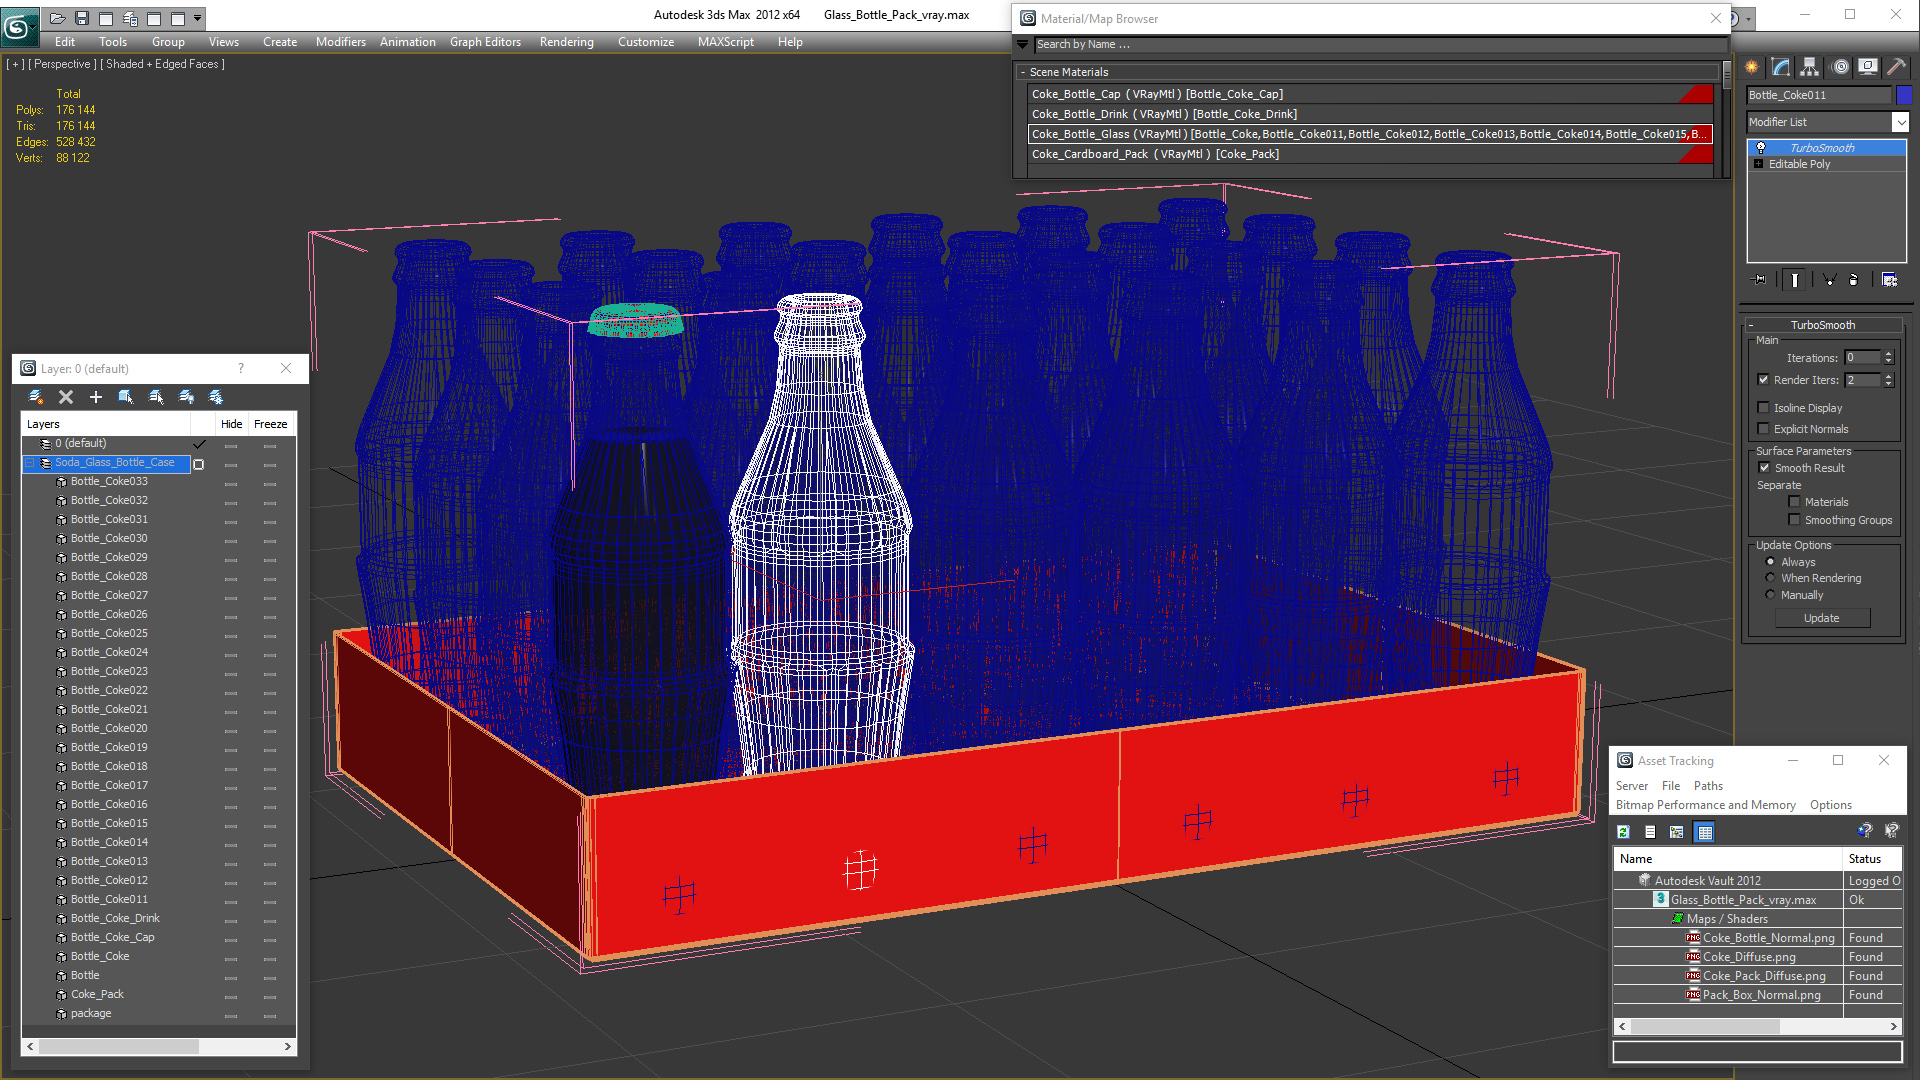Screen dimensions: 1920x1080
Task: Click the Add Selection plus icon in Layers
Action: click(96, 397)
